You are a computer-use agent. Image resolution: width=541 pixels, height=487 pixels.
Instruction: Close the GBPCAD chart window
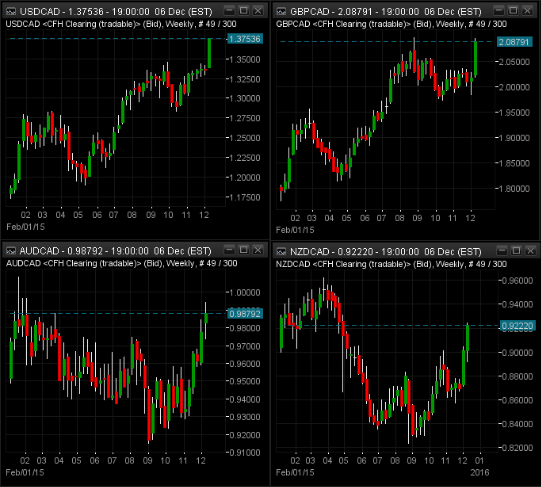528,11
